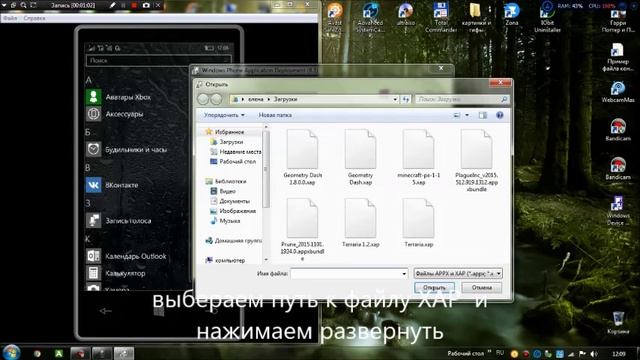Tap the phone back arrow button
This screenshot has width=640, height=360.
click(105, 311)
